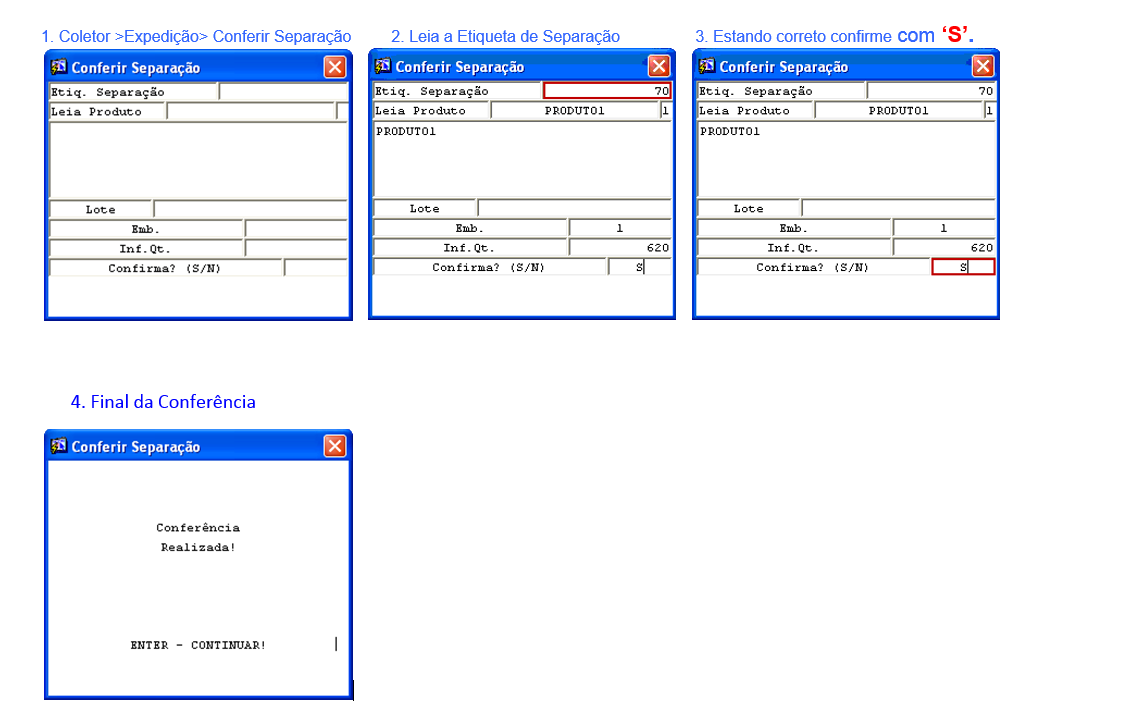Screen dimensions: 1128x724
Task: Select the red-outlined Etiq. Separação field showing 70
Action: tap(607, 91)
